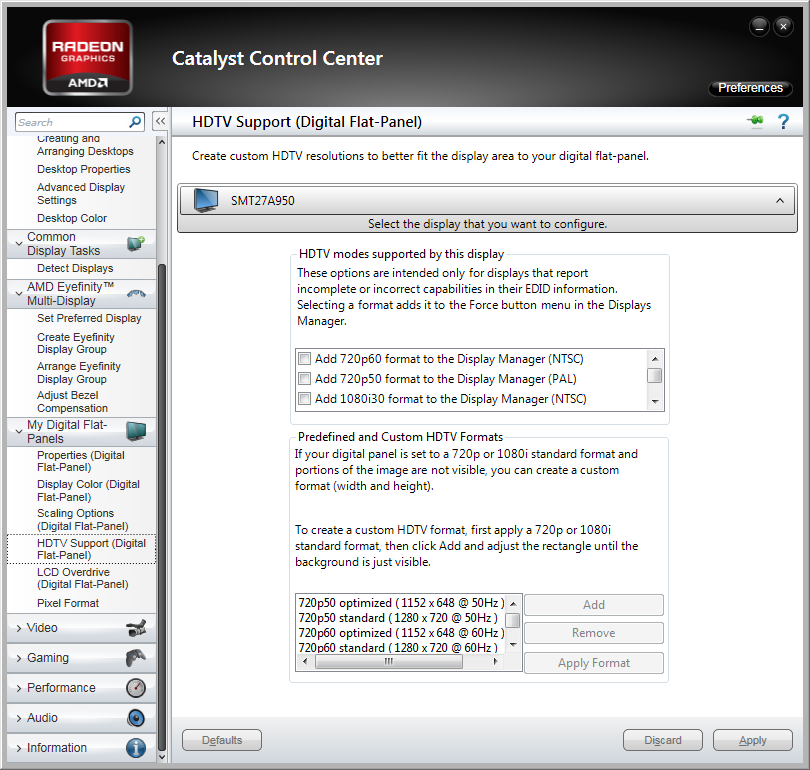Collapse sidebar with double-arrow icon
Image resolution: width=810 pixels, height=770 pixels.
161,121
